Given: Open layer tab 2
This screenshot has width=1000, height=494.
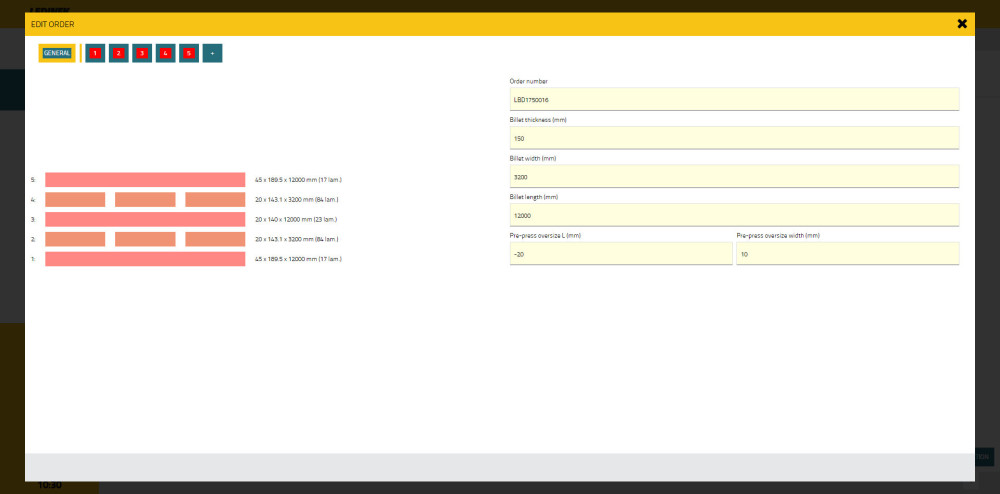Looking at the screenshot, I should pos(119,54).
